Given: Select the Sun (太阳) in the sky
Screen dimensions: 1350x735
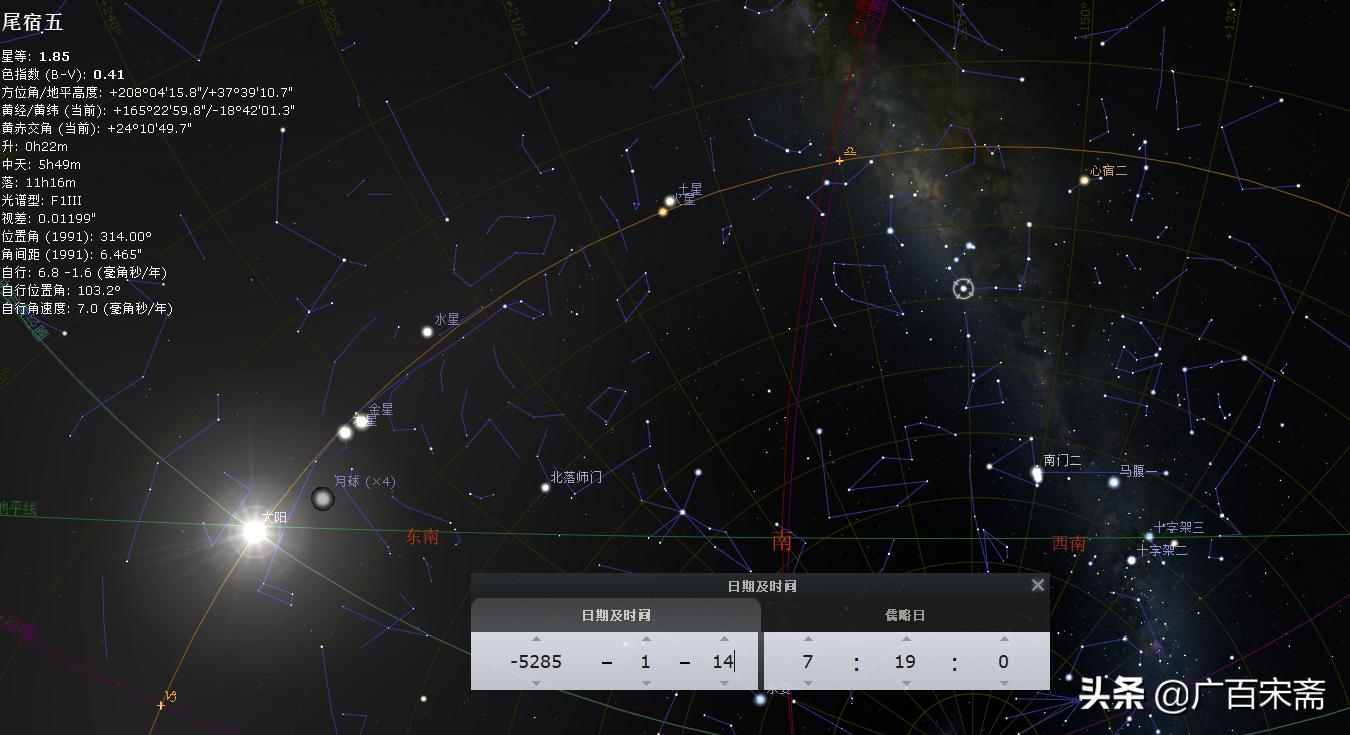Looking at the screenshot, I should [x=254, y=531].
